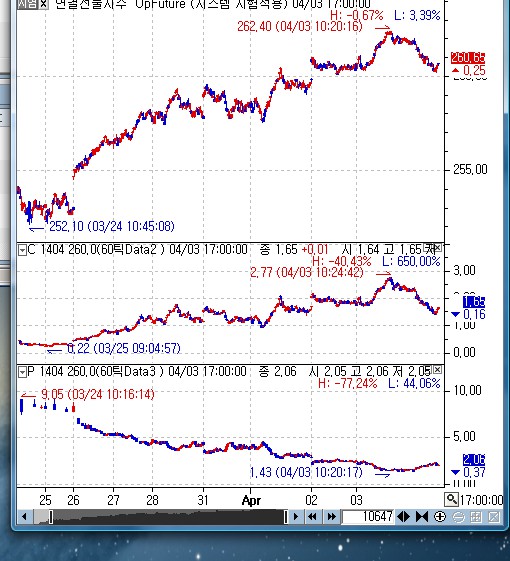Click the expand-horizontally diamond arrows icon

pyautogui.click(x=404, y=517)
